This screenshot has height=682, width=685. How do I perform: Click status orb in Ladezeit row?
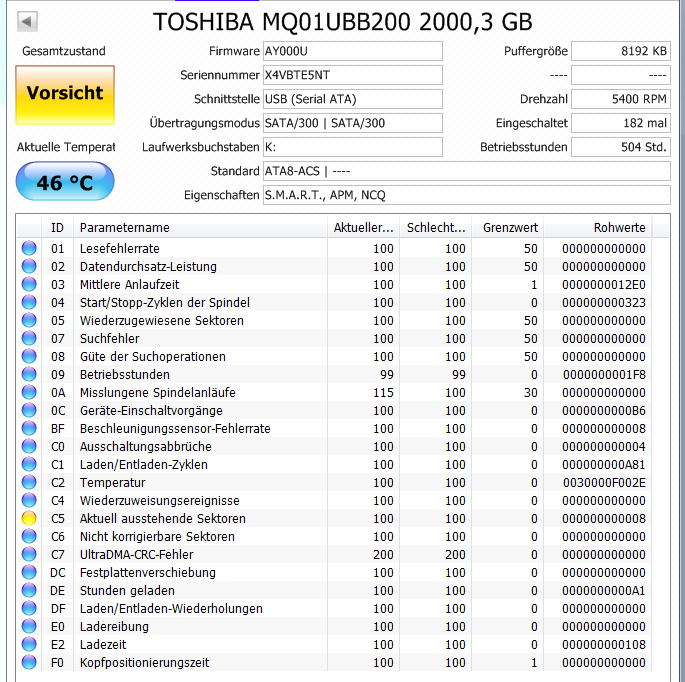29,644
